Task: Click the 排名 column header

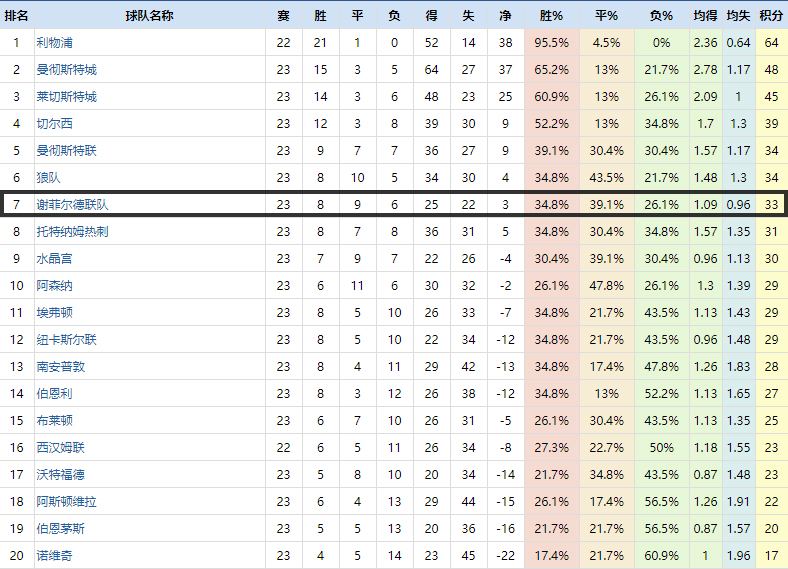Action: (16, 16)
